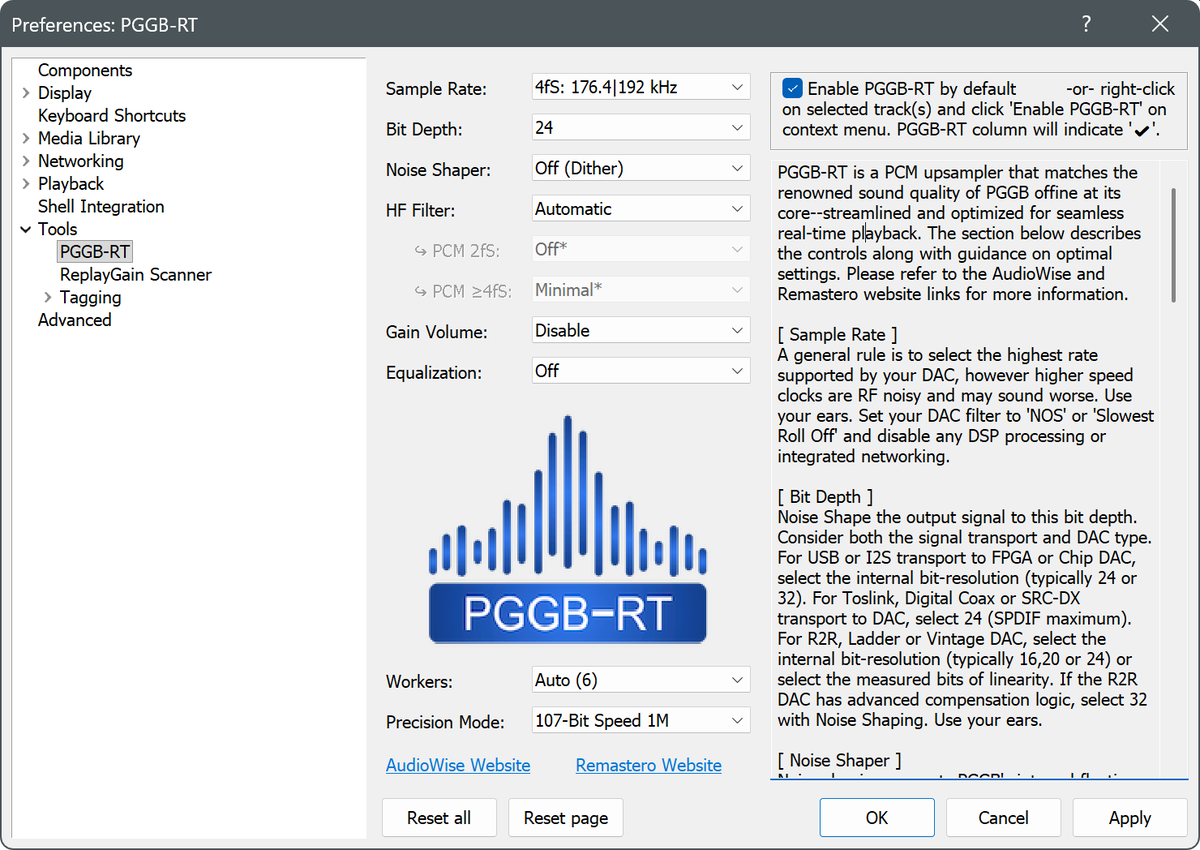Open the Remastero Website link
The height and width of the screenshot is (850, 1200).
pyautogui.click(x=649, y=765)
